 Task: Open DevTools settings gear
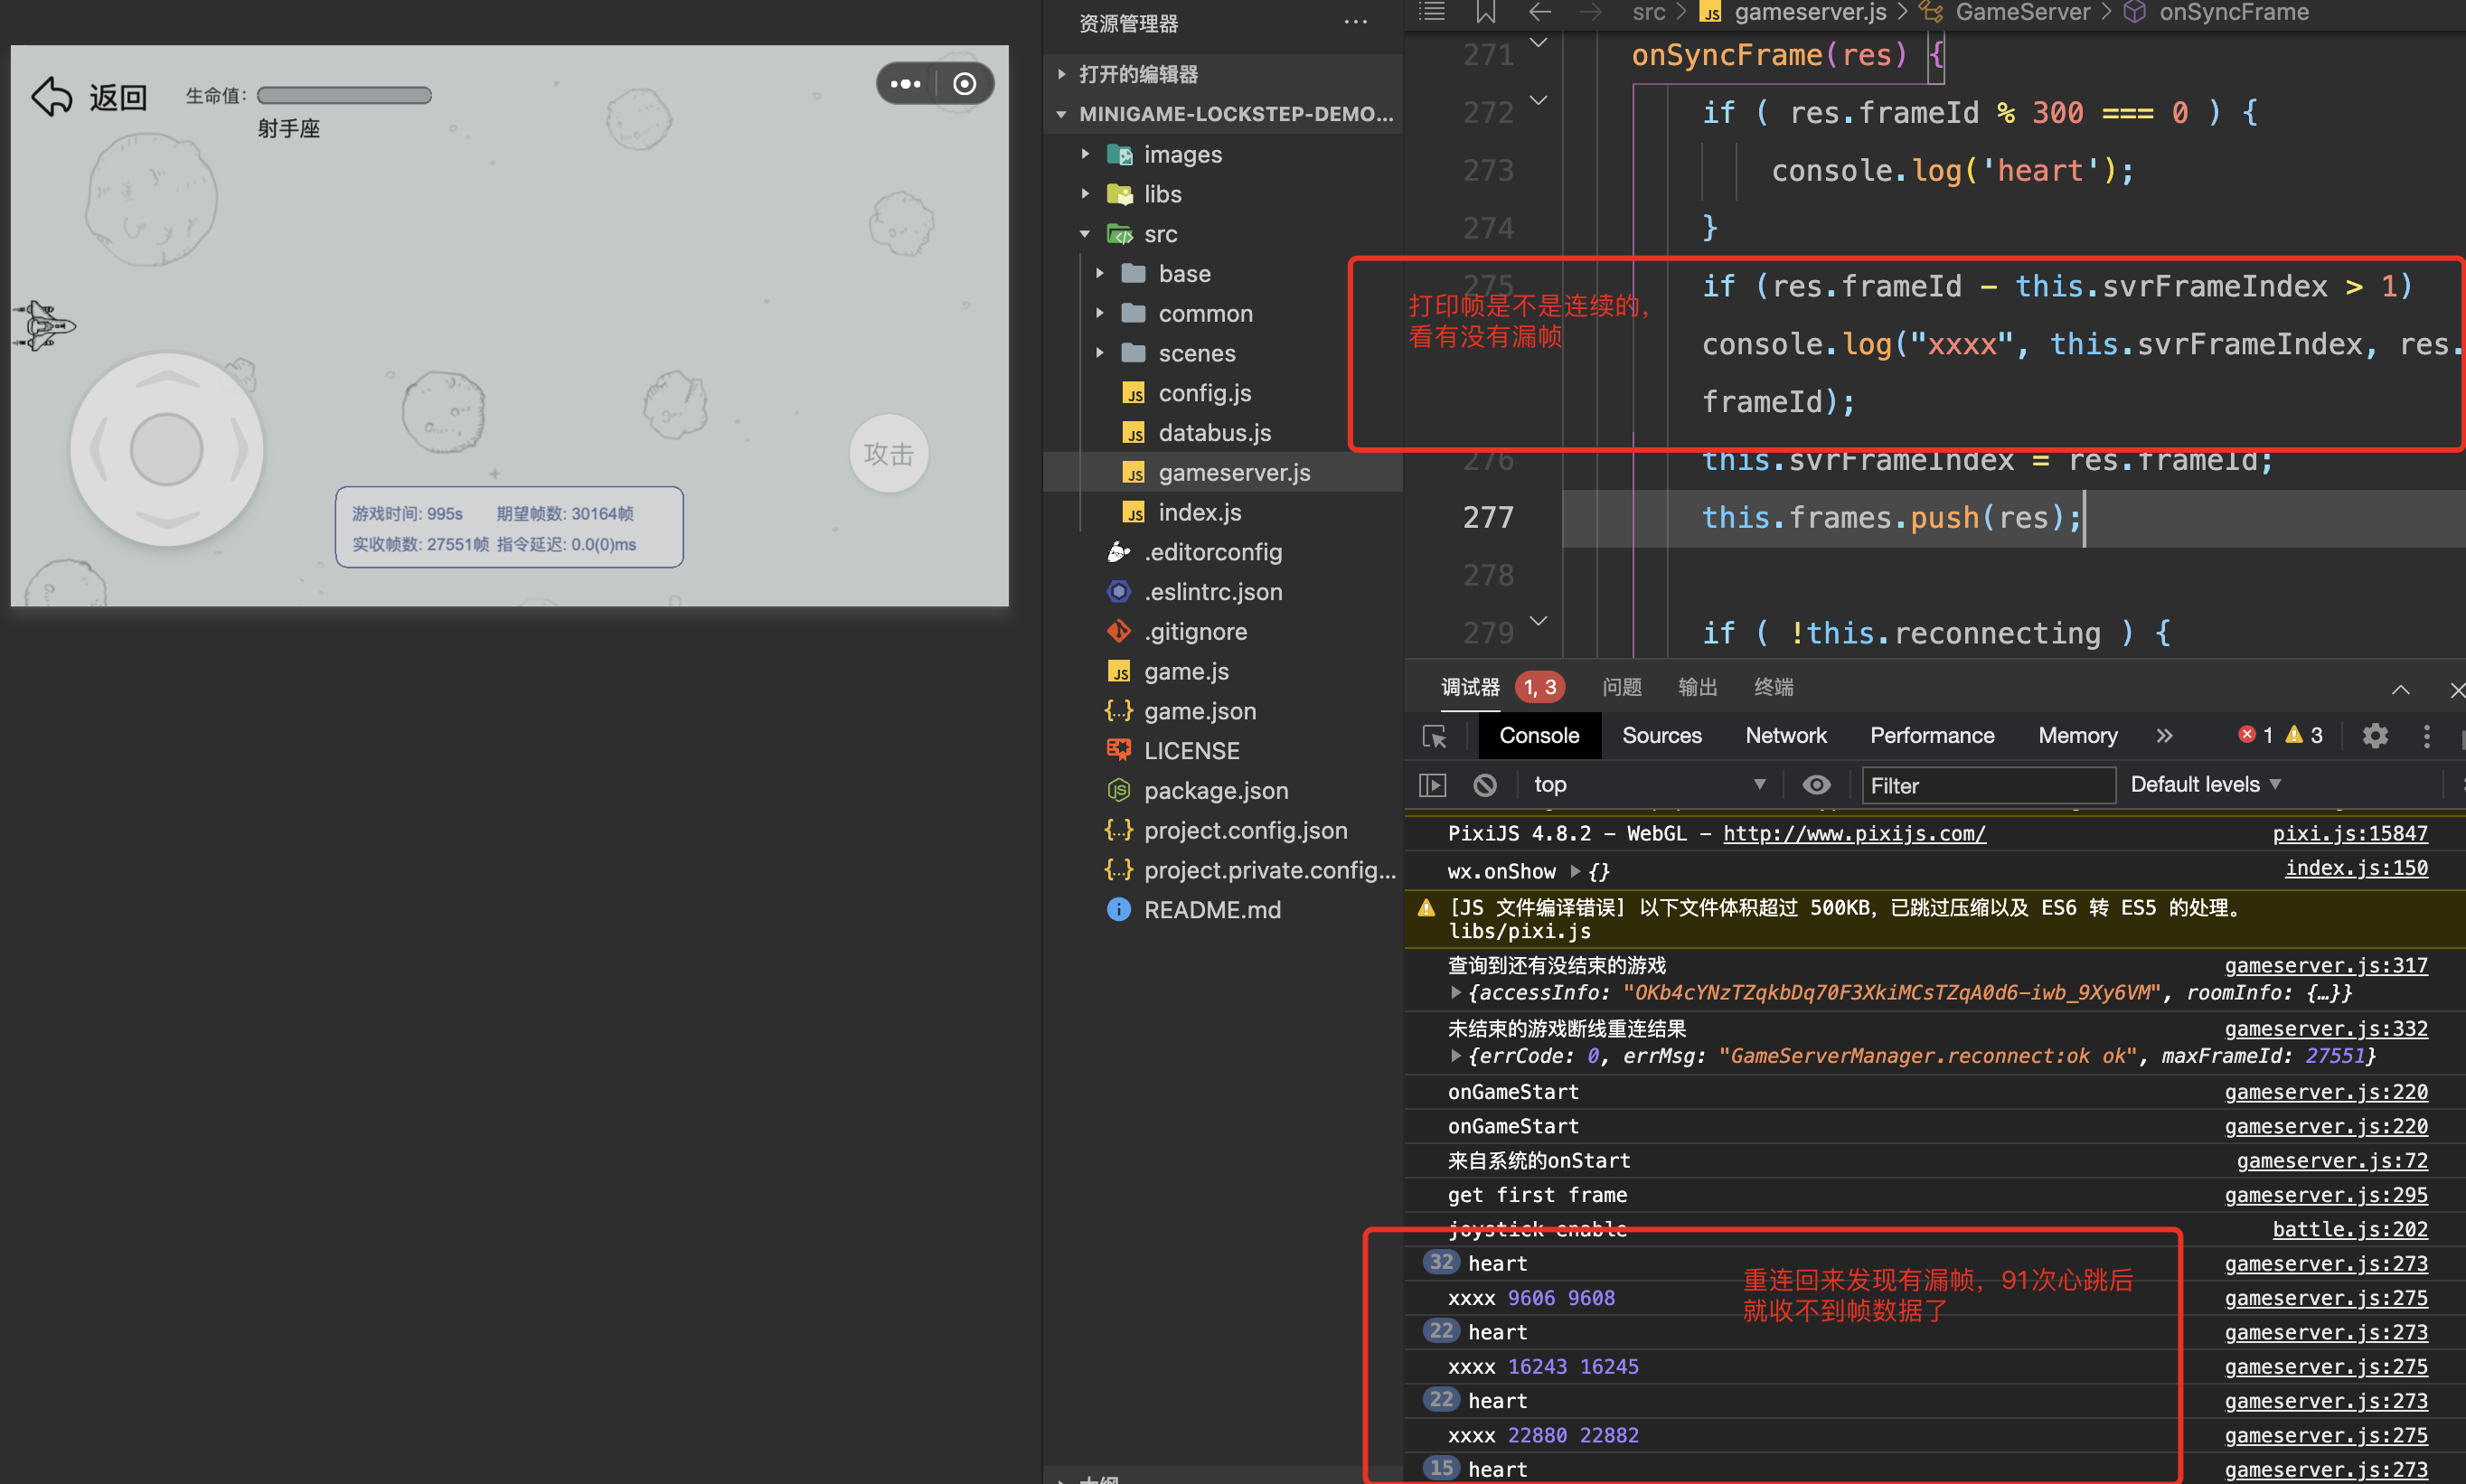[x=2375, y=736]
